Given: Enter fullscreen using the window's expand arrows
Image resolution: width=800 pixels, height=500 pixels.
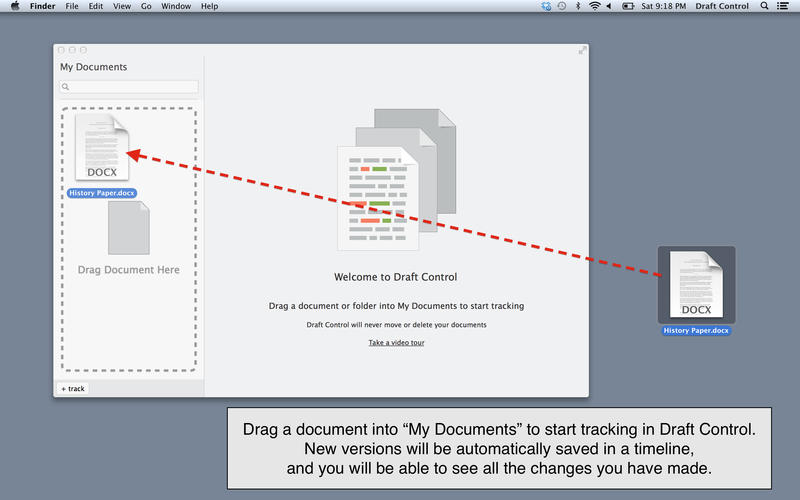Looking at the screenshot, I should click(x=582, y=50).
